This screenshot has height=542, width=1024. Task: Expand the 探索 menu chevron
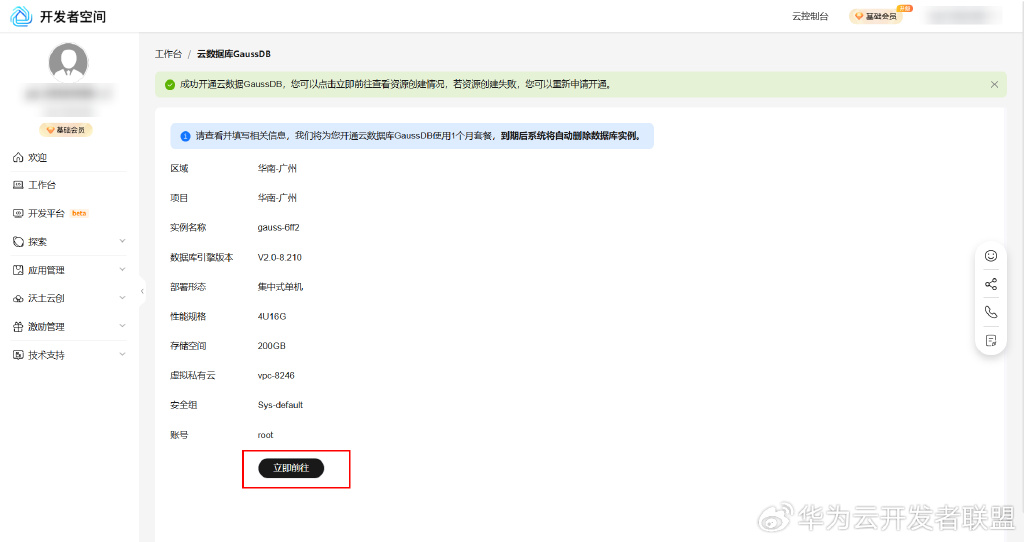[x=122, y=241]
